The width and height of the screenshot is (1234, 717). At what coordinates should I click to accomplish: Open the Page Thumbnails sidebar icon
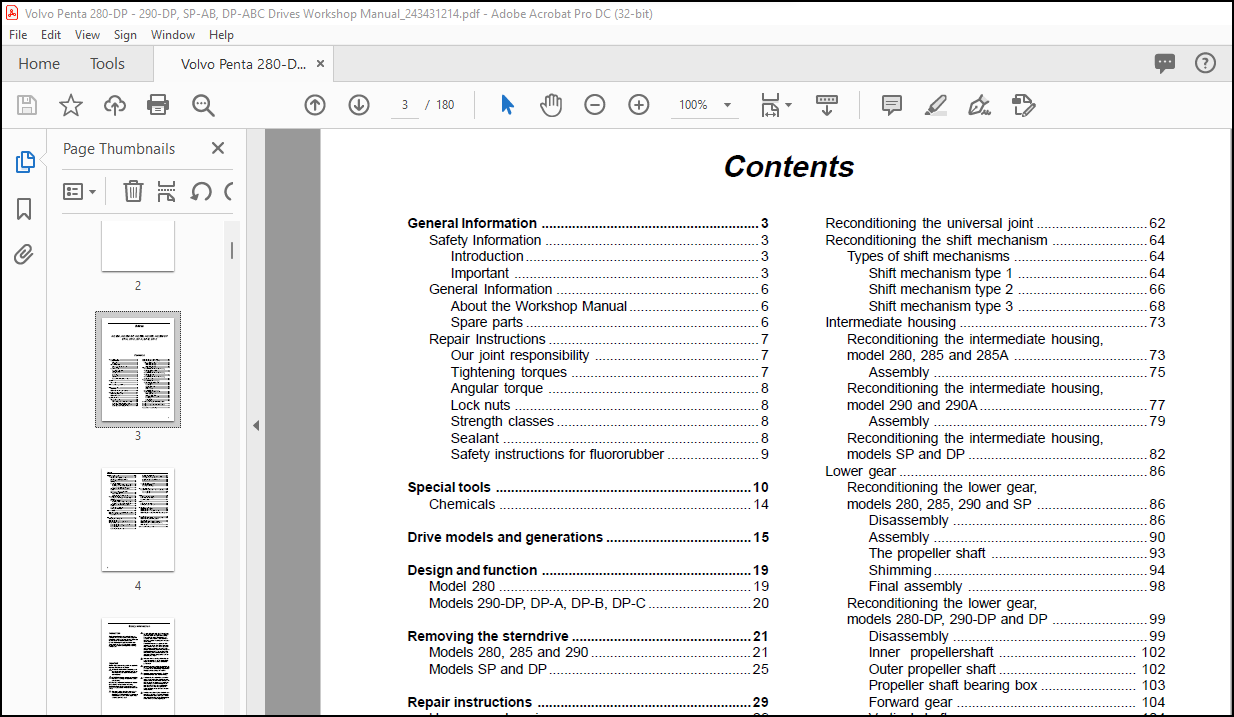[x=25, y=162]
